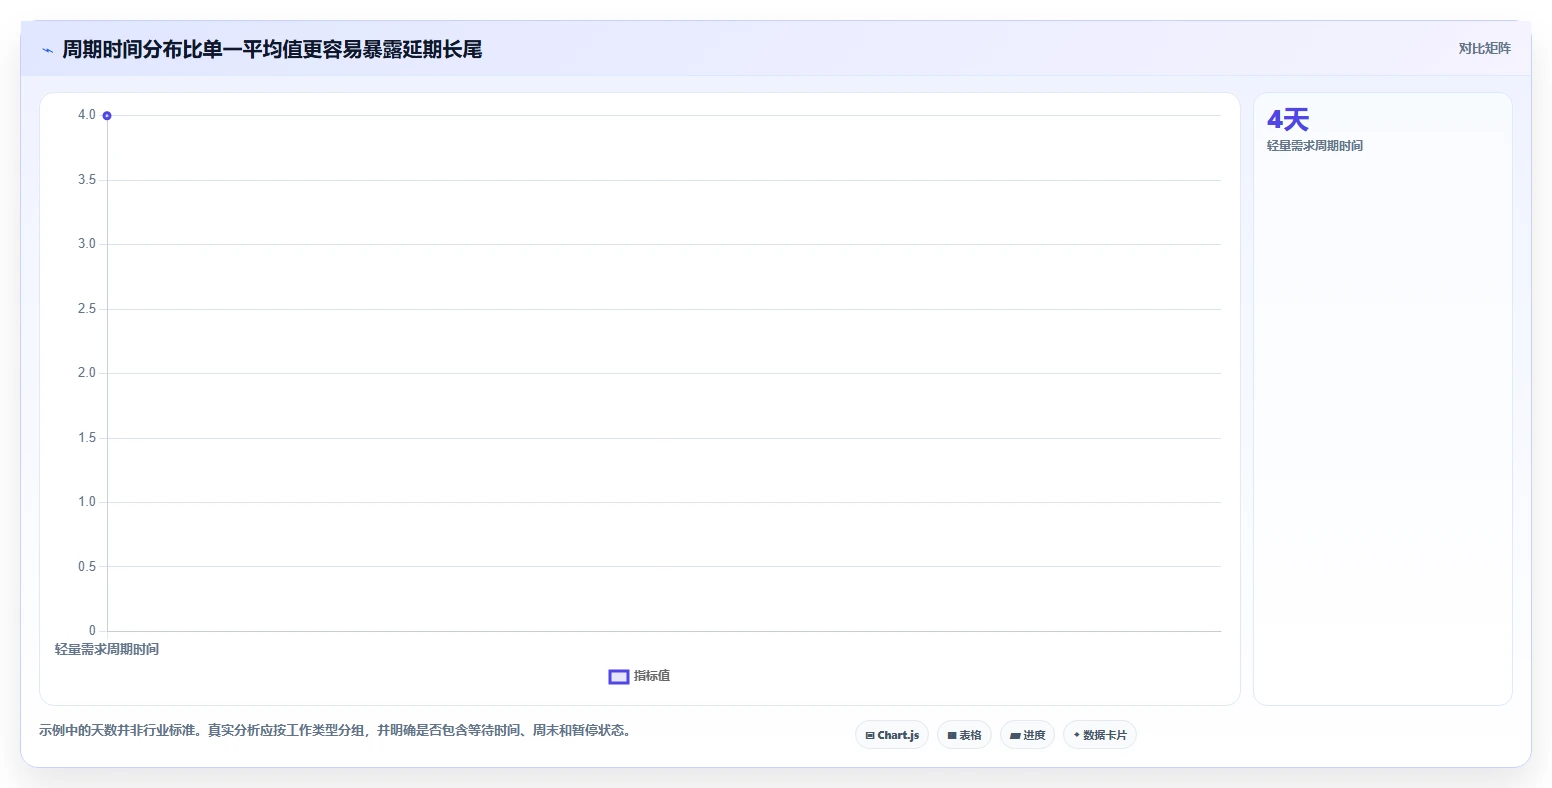Click the x-axis label 轻量需求周期时间

coord(107,650)
